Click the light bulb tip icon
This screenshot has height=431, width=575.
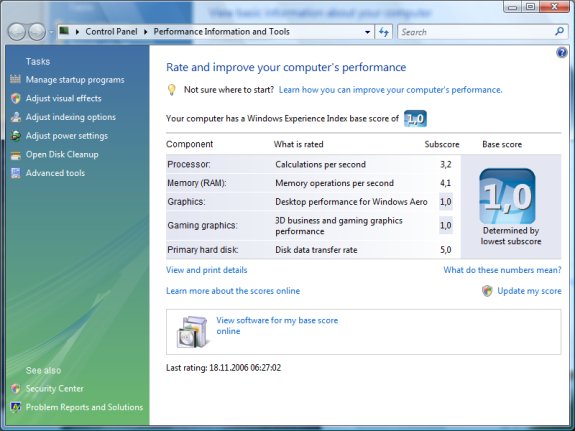pyautogui.click(x=172, y=90)
